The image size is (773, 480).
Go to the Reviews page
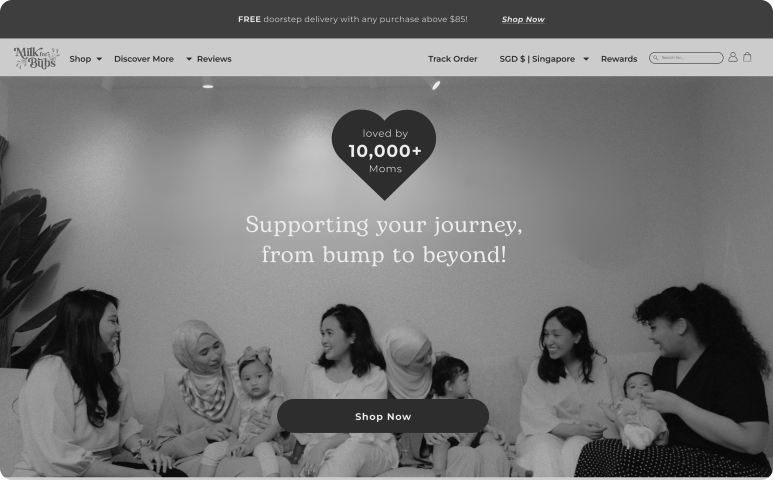[x=214, y=59]
